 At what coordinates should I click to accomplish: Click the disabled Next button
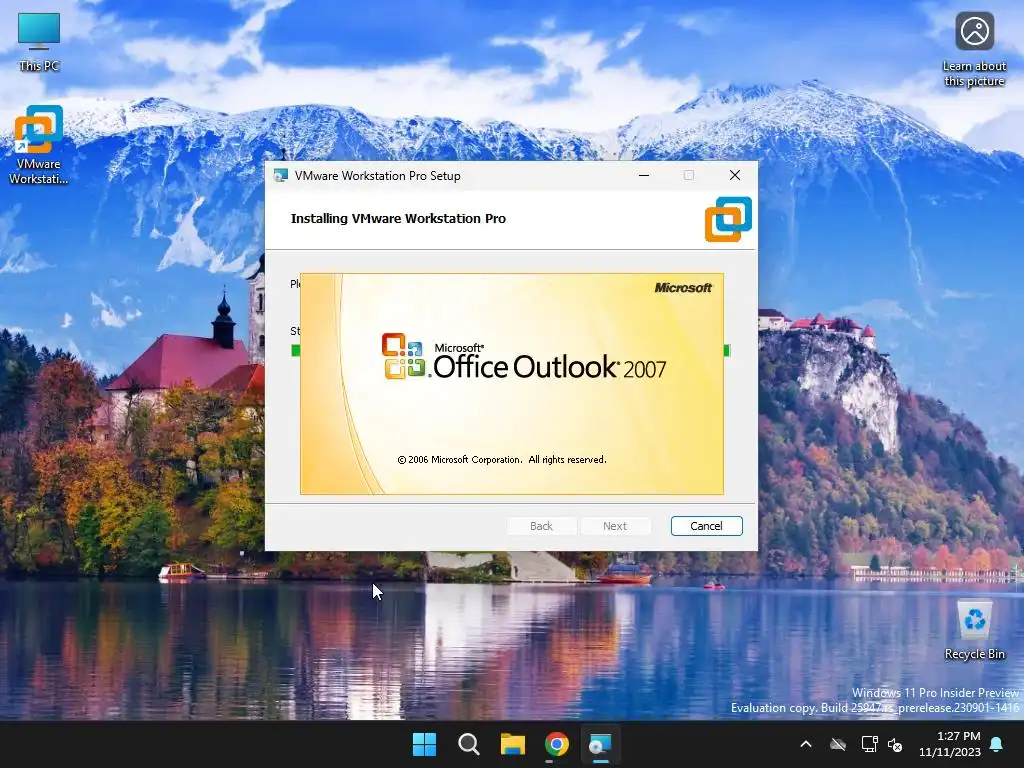point(615,526)
